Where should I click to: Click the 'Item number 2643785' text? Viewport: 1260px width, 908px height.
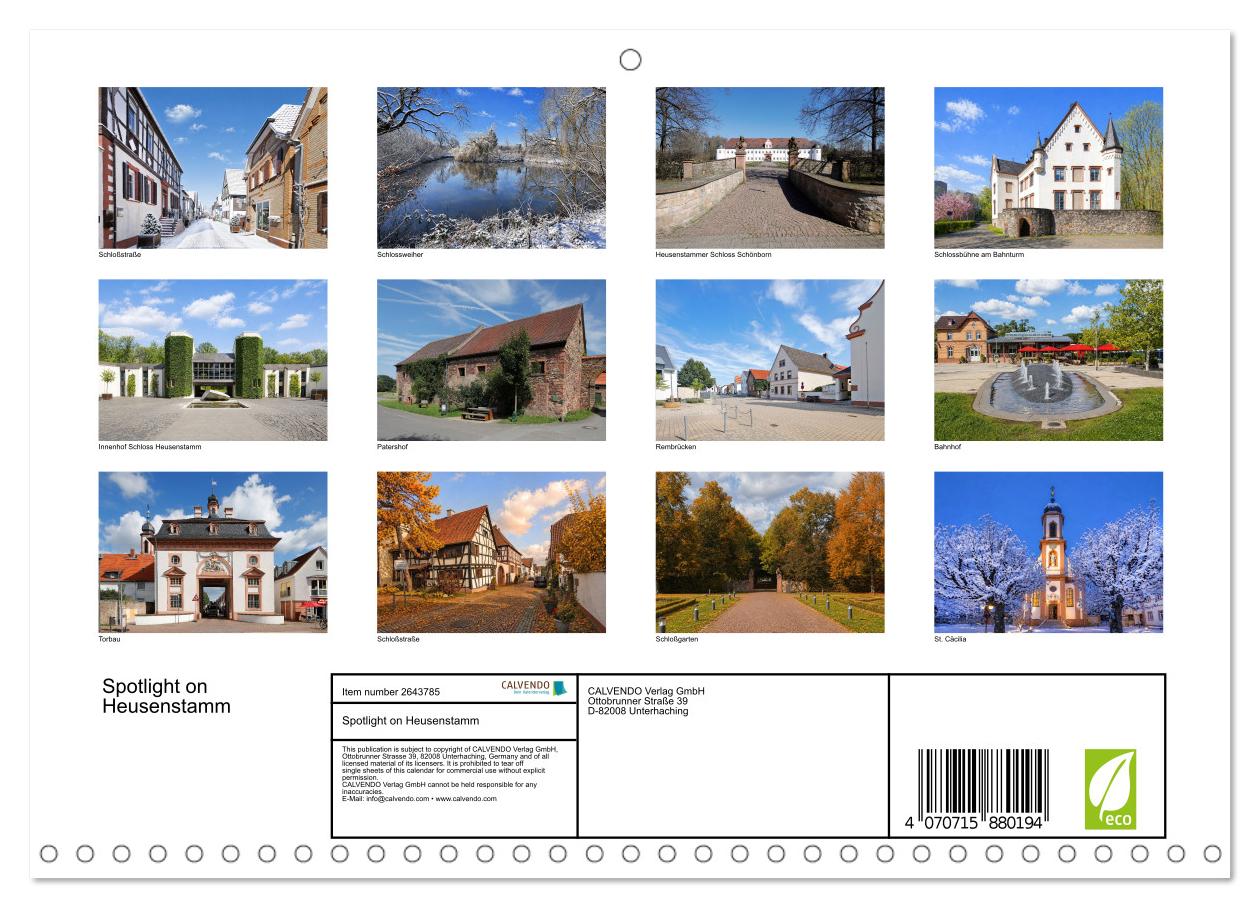click(391, 691)
